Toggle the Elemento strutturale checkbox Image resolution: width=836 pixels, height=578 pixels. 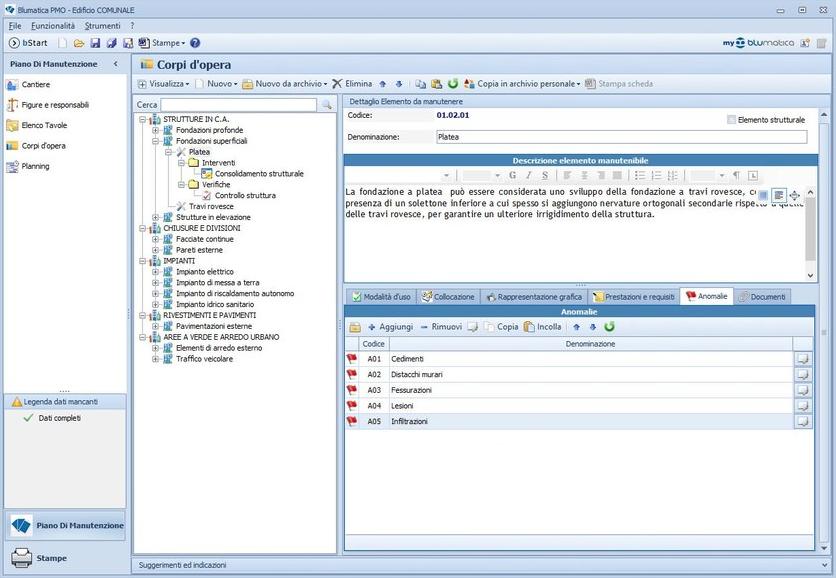tap(730, 119)
